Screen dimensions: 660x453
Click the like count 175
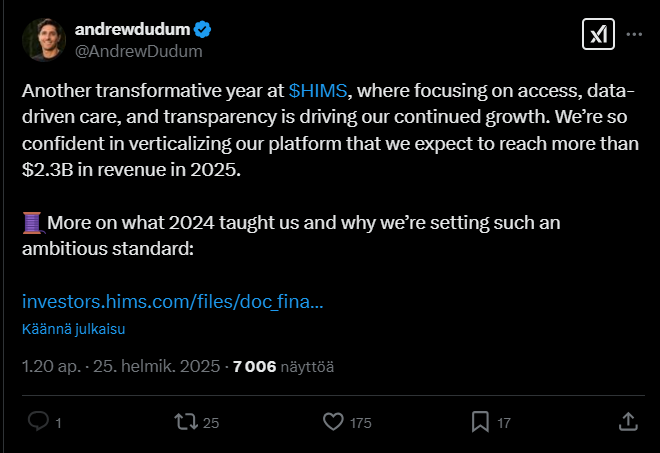pos(361,423)
